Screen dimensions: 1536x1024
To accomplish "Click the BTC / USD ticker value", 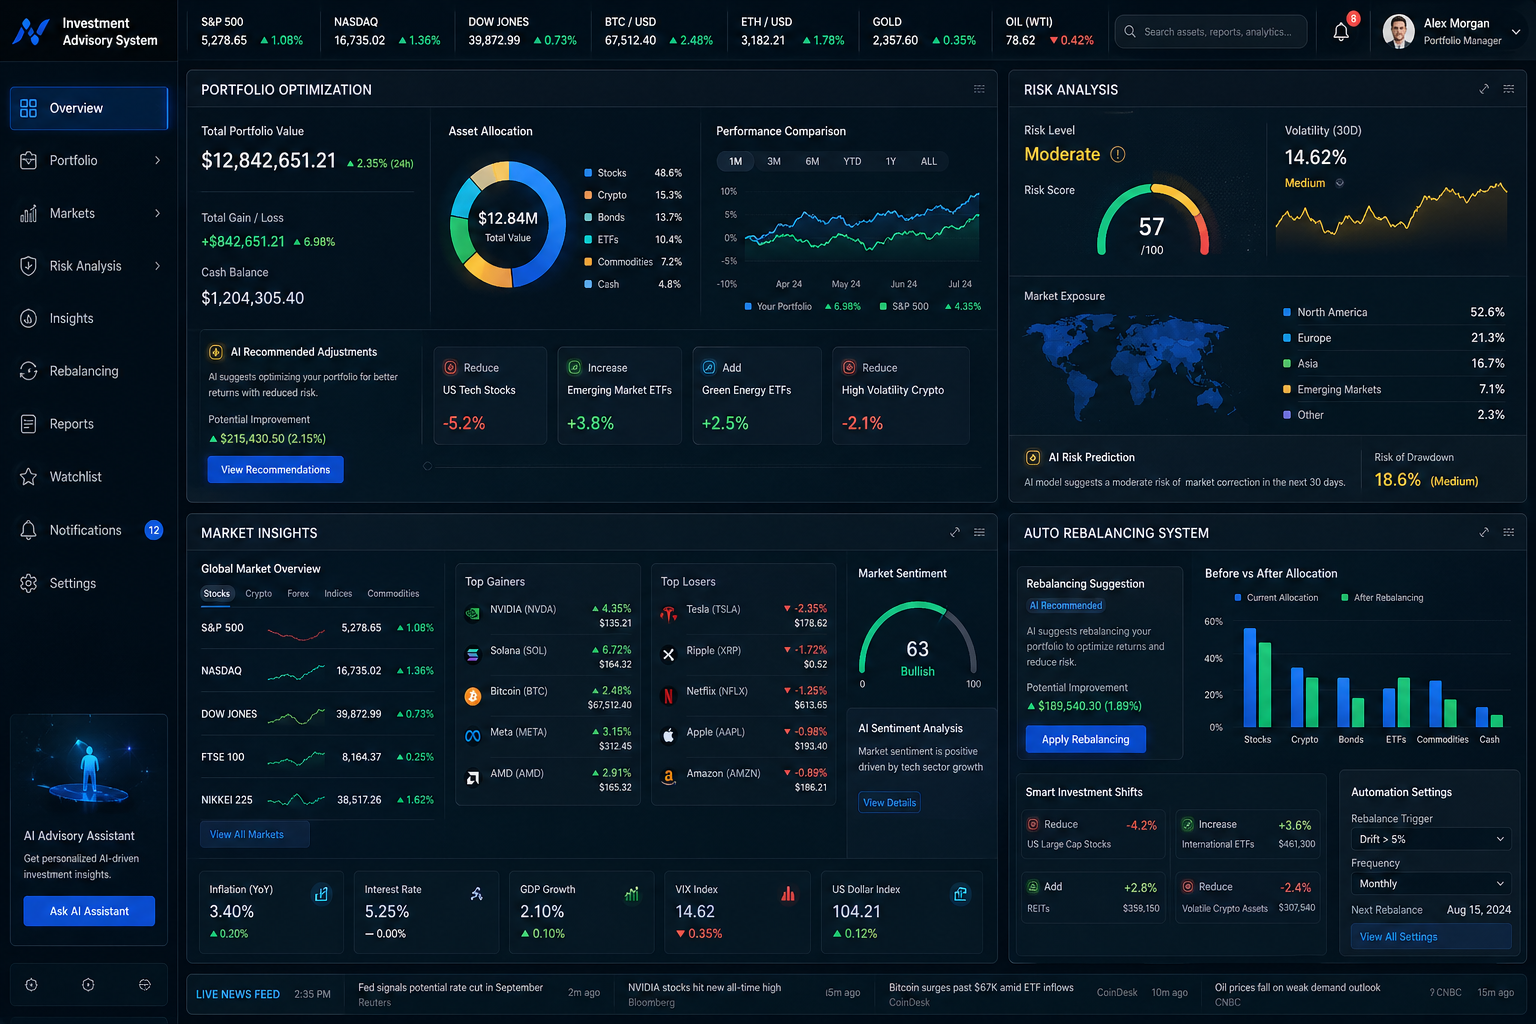I will [630, 41].
